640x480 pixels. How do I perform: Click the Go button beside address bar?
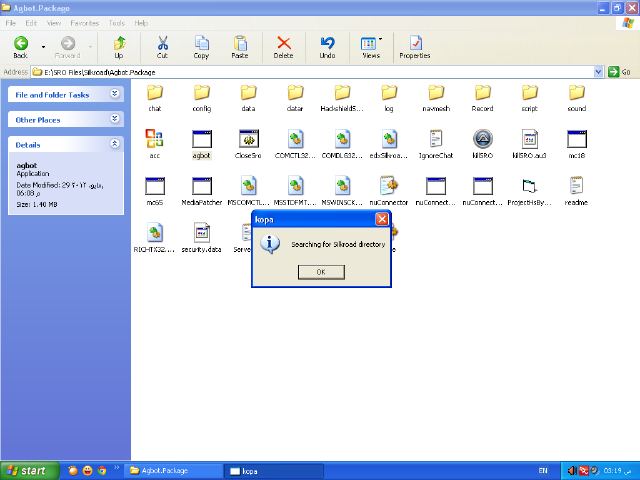point(620,72)
